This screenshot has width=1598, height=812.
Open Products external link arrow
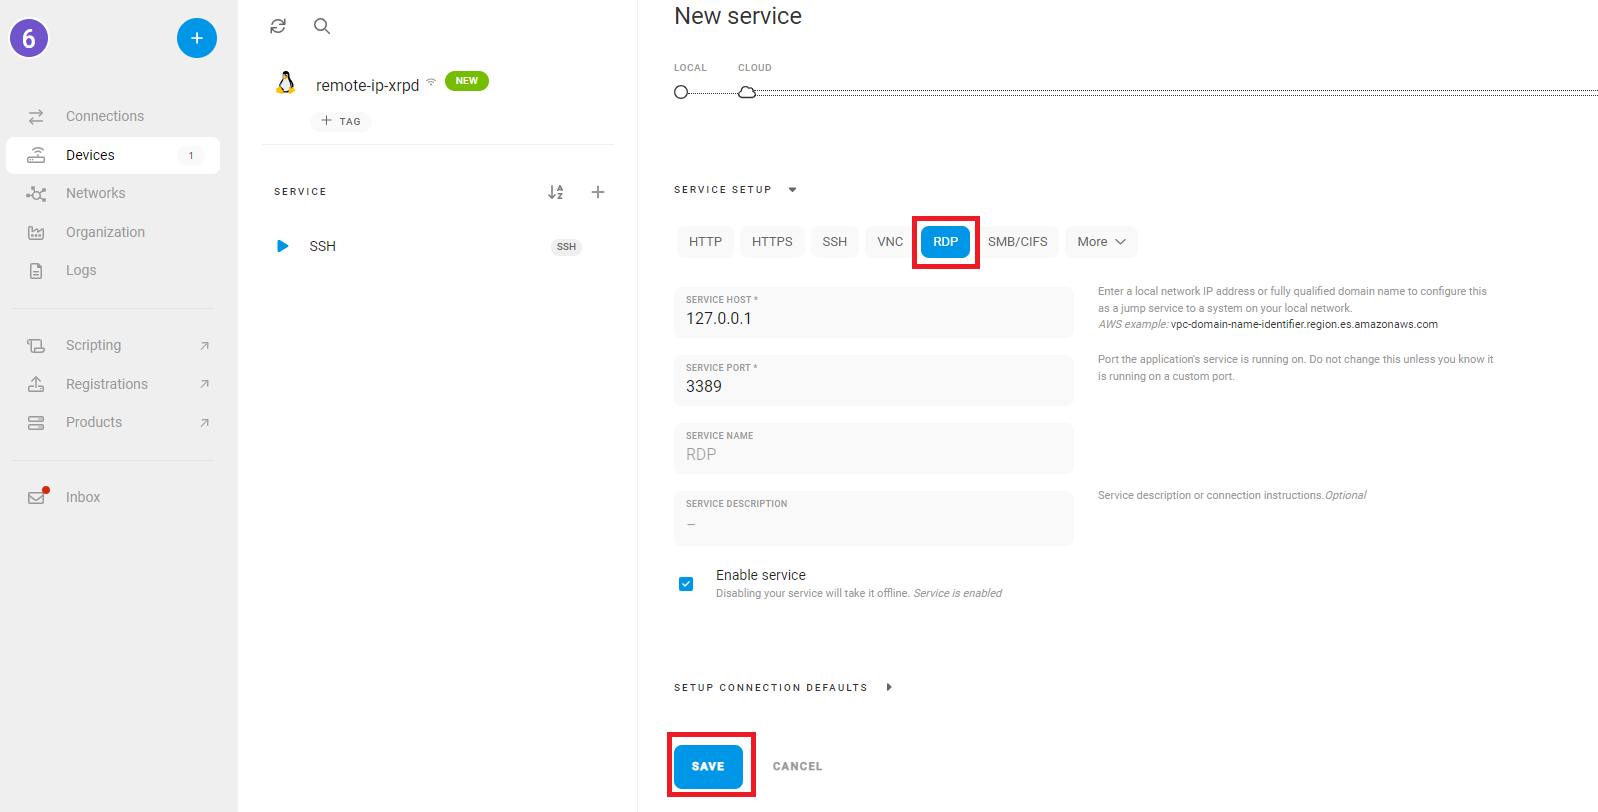pyautogui.click(x=204, y=423)
